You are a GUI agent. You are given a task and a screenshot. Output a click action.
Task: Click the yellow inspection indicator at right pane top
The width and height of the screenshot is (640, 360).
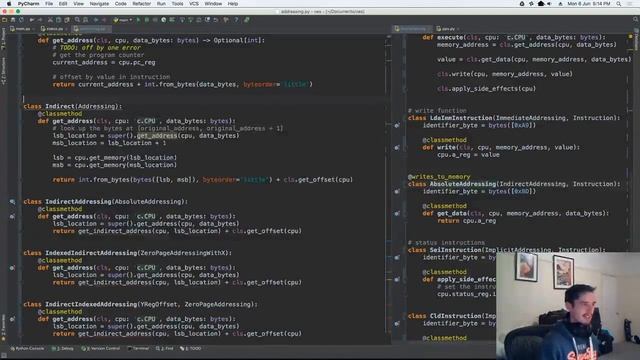(630, 37)
